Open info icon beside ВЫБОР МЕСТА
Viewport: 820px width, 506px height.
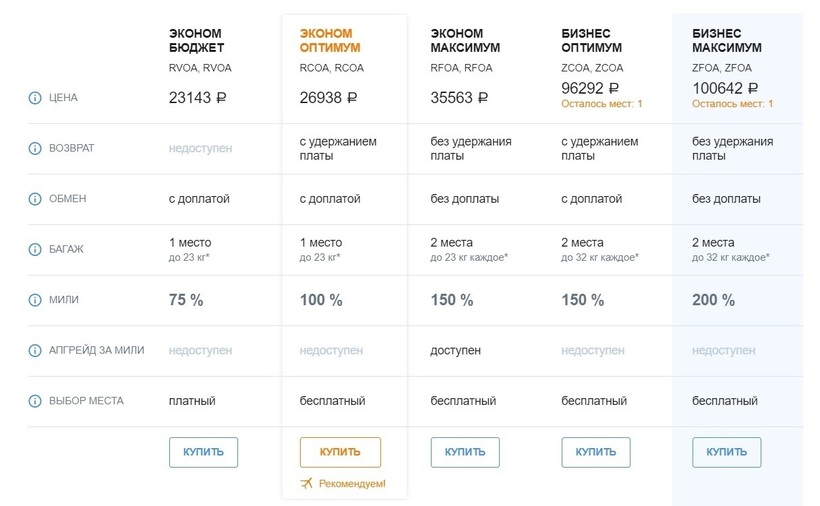tap(35, 401)
